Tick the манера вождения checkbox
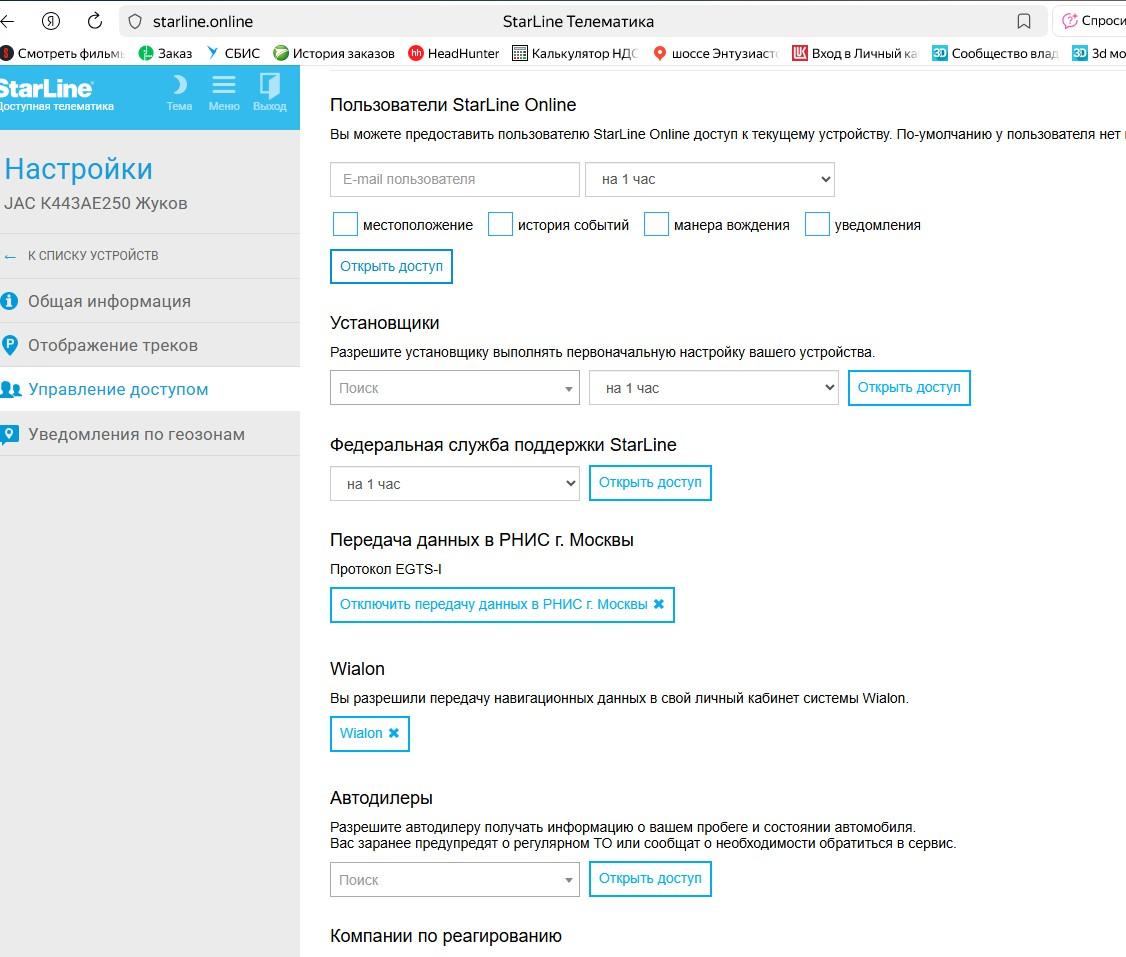The height and width of the screenshot is (957, 1126). pos(656,225)
